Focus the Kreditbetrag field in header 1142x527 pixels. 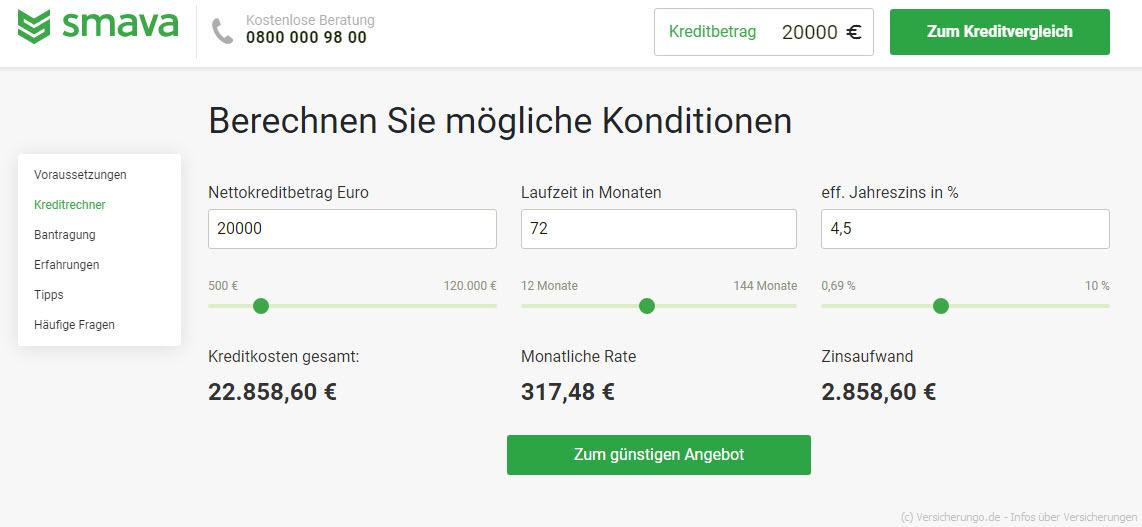pos(763,32)
